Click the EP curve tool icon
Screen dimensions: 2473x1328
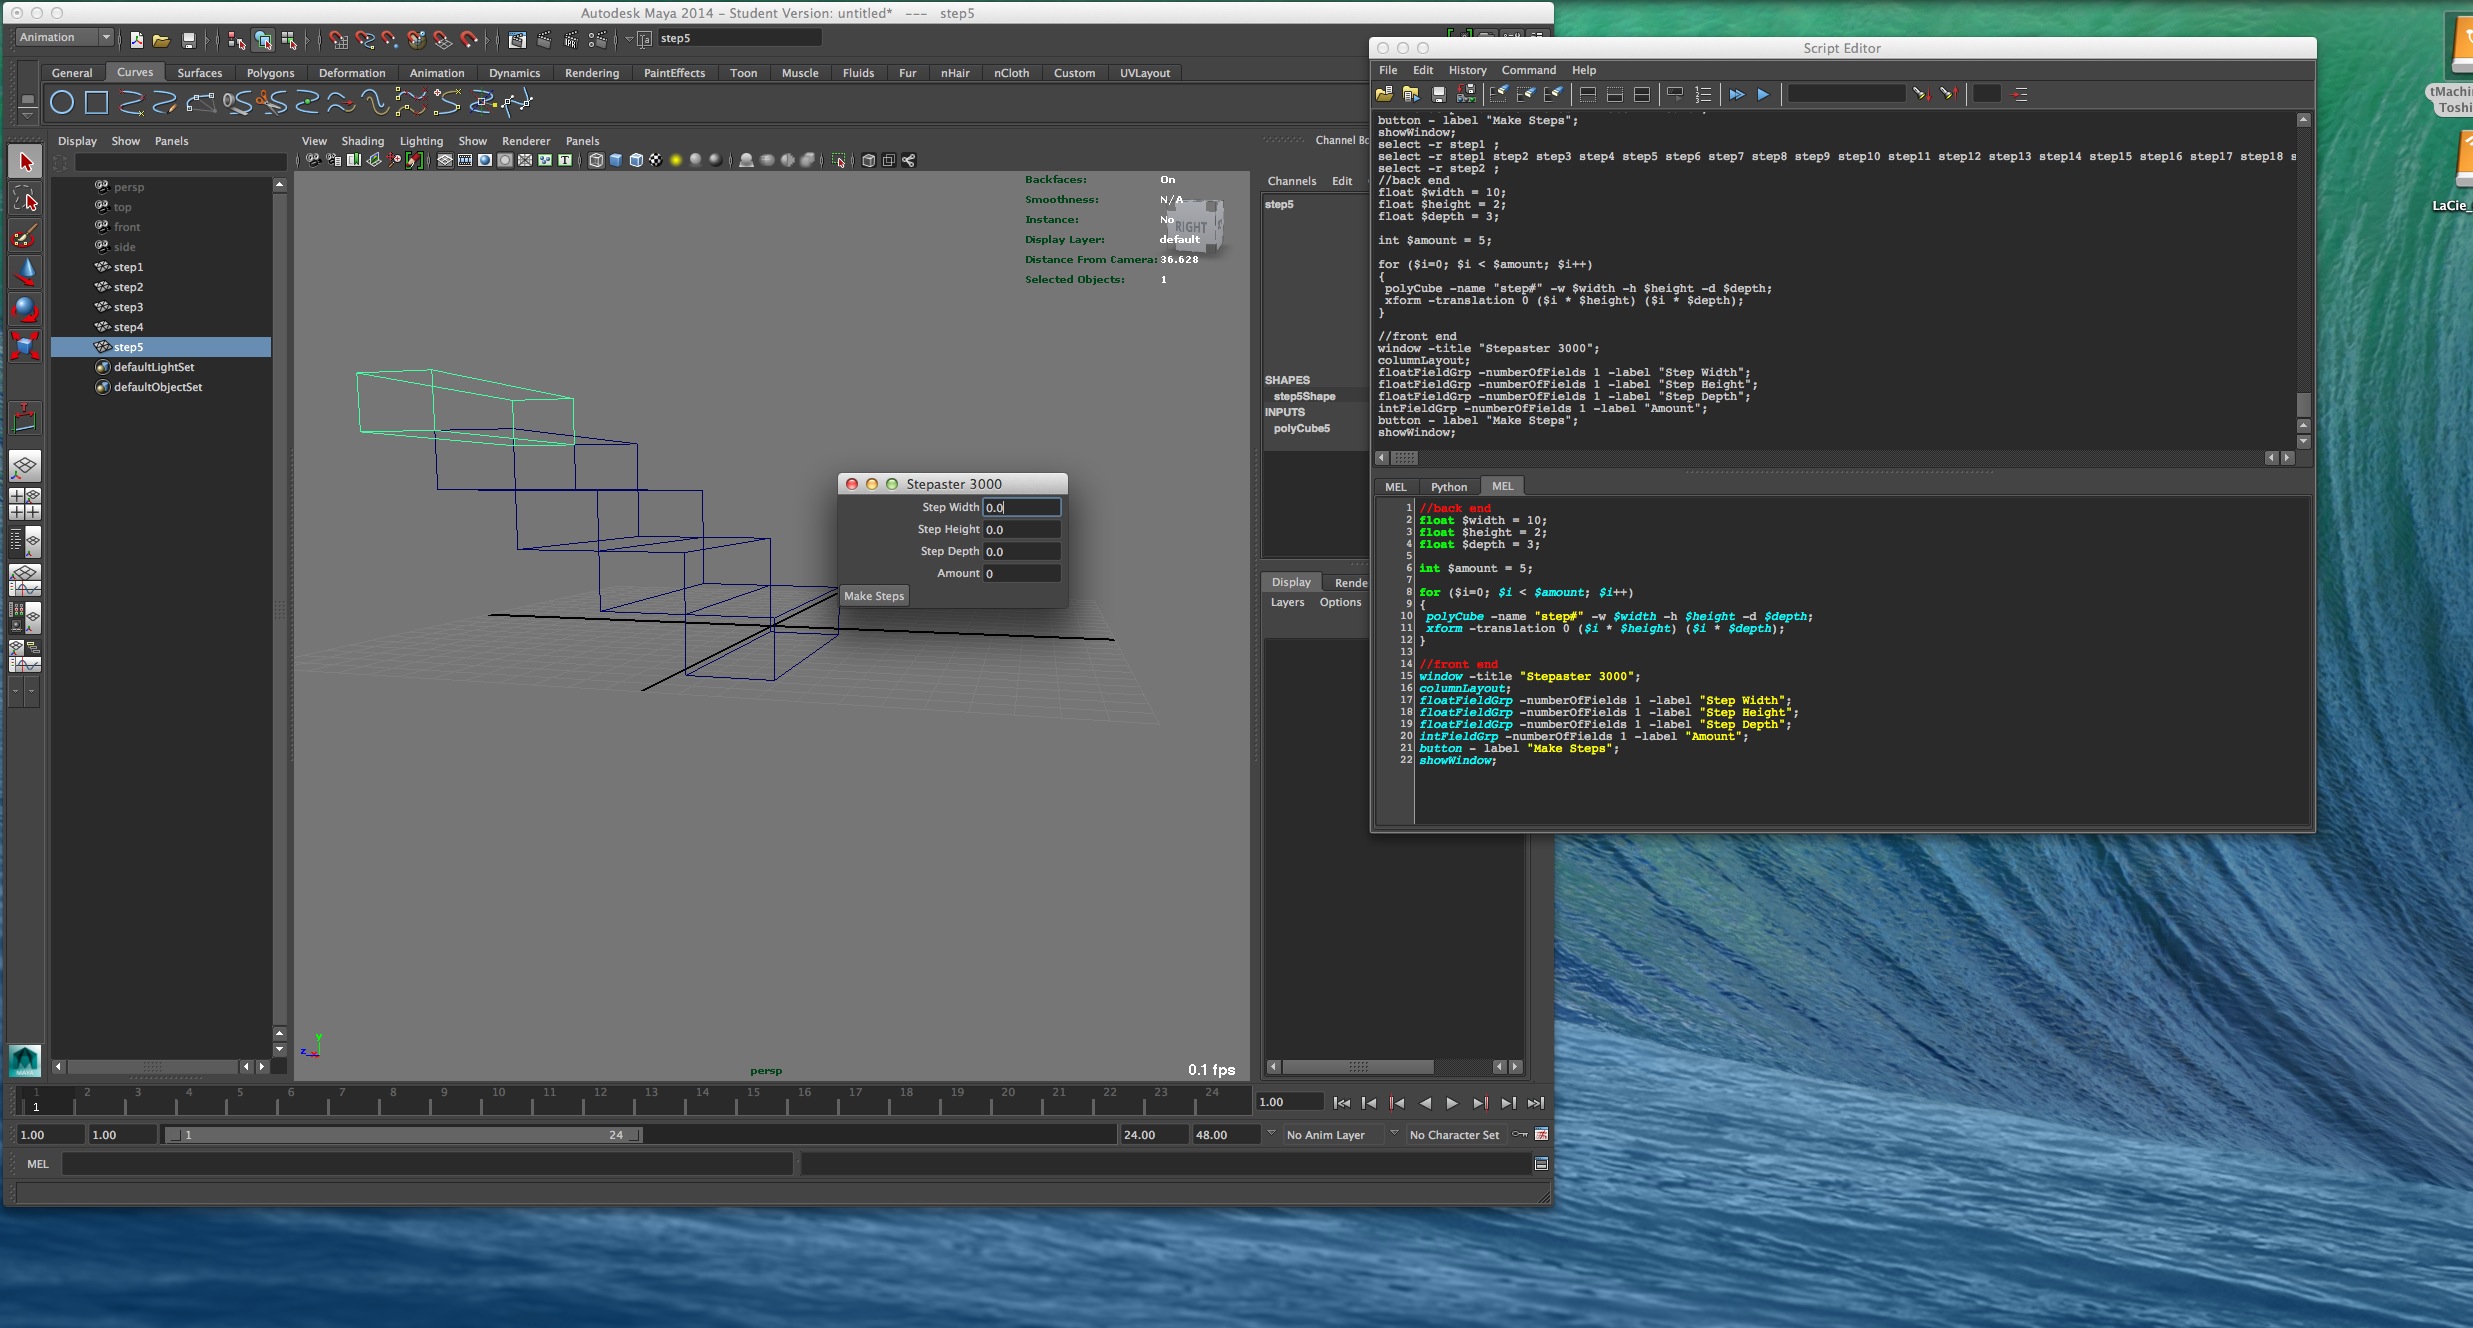(131, 102)
